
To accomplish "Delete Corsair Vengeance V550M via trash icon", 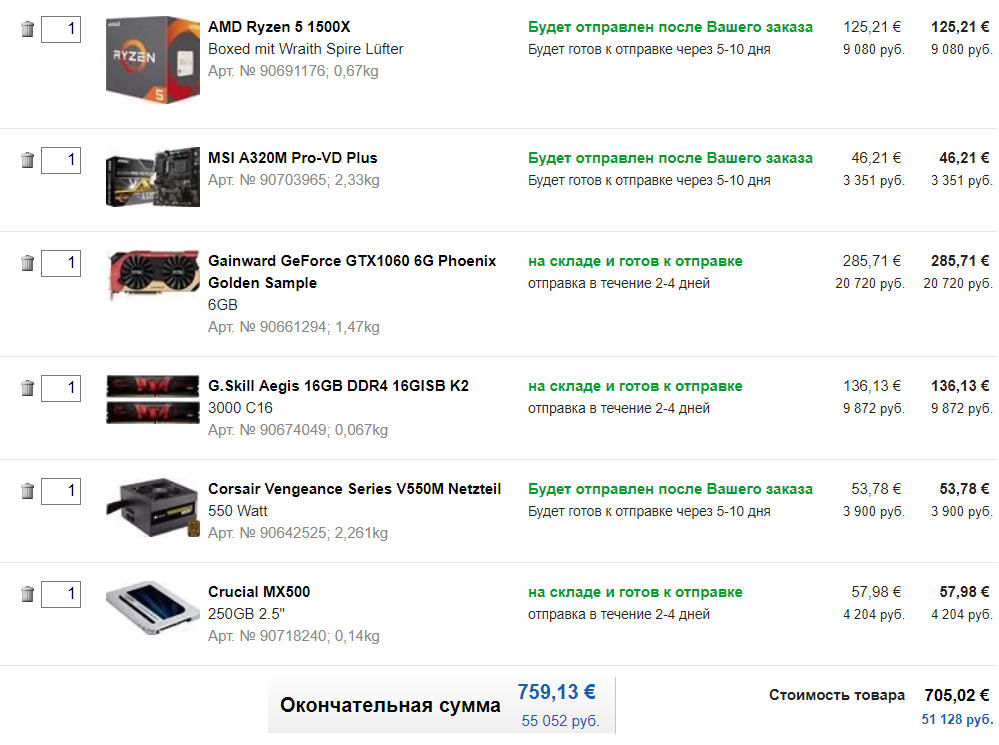I will click(x=27, y=491).
